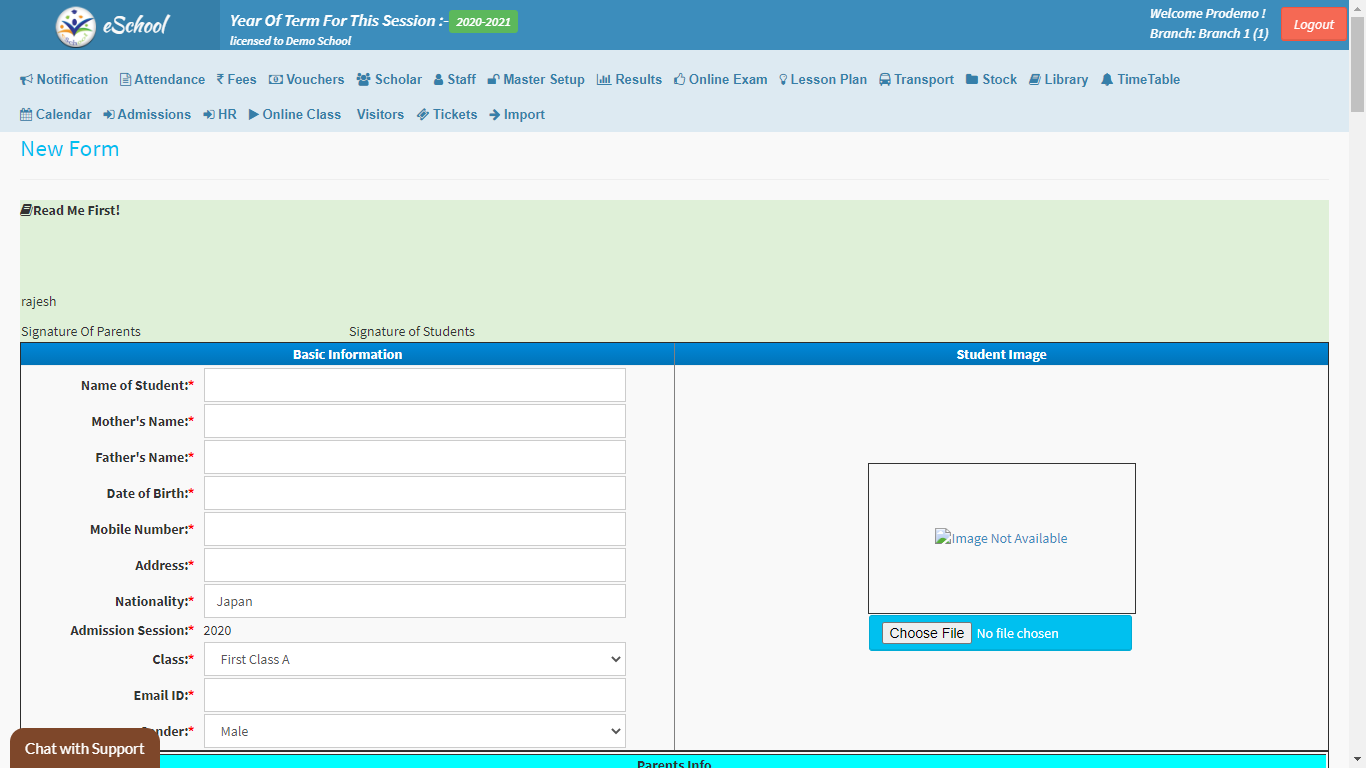The width and height of the screenshot is (1366, 768).
Task: Click the Name of Student input field
Action: coord(414,385)
